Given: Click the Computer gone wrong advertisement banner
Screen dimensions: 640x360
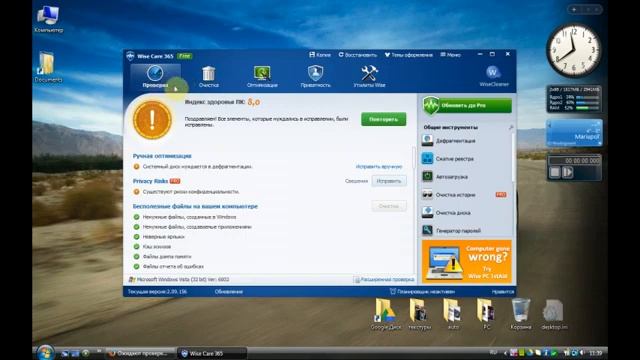Looking at the screenshot, I should 467,261.
